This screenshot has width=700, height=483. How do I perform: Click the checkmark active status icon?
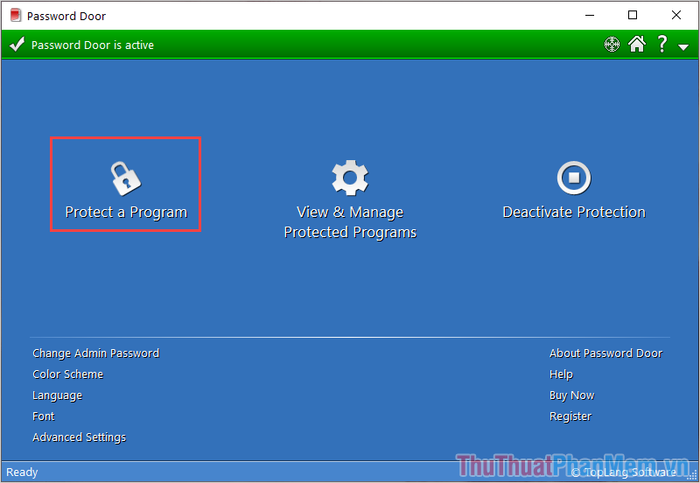tap(17, 44)
